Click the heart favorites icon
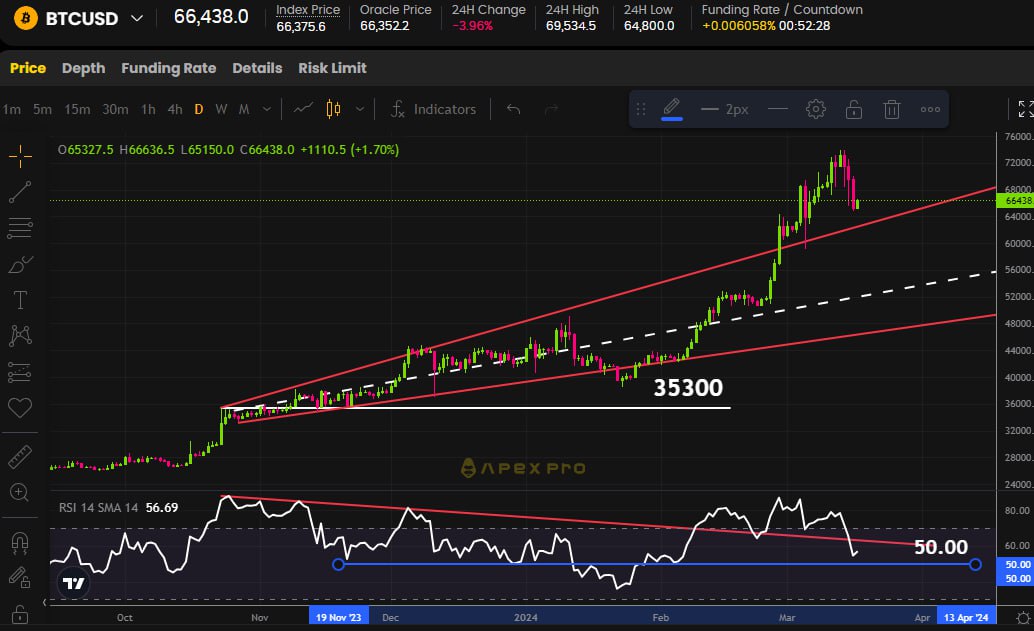This screenshot has height=631, width=1034. coord(20,407)
